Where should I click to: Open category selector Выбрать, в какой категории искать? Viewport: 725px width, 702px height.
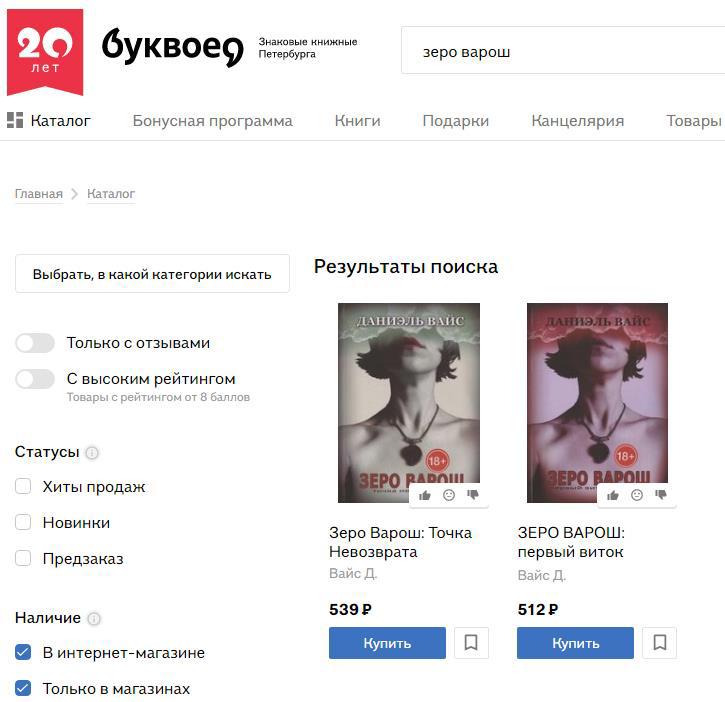pos(153,274)
